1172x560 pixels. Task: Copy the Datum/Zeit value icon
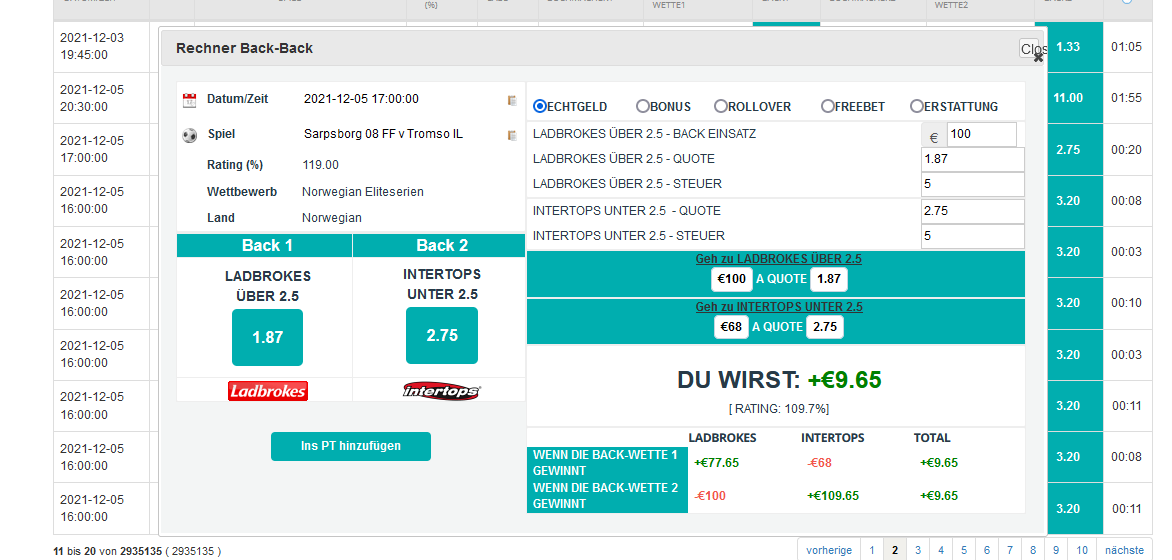click(x=512, y=99)
